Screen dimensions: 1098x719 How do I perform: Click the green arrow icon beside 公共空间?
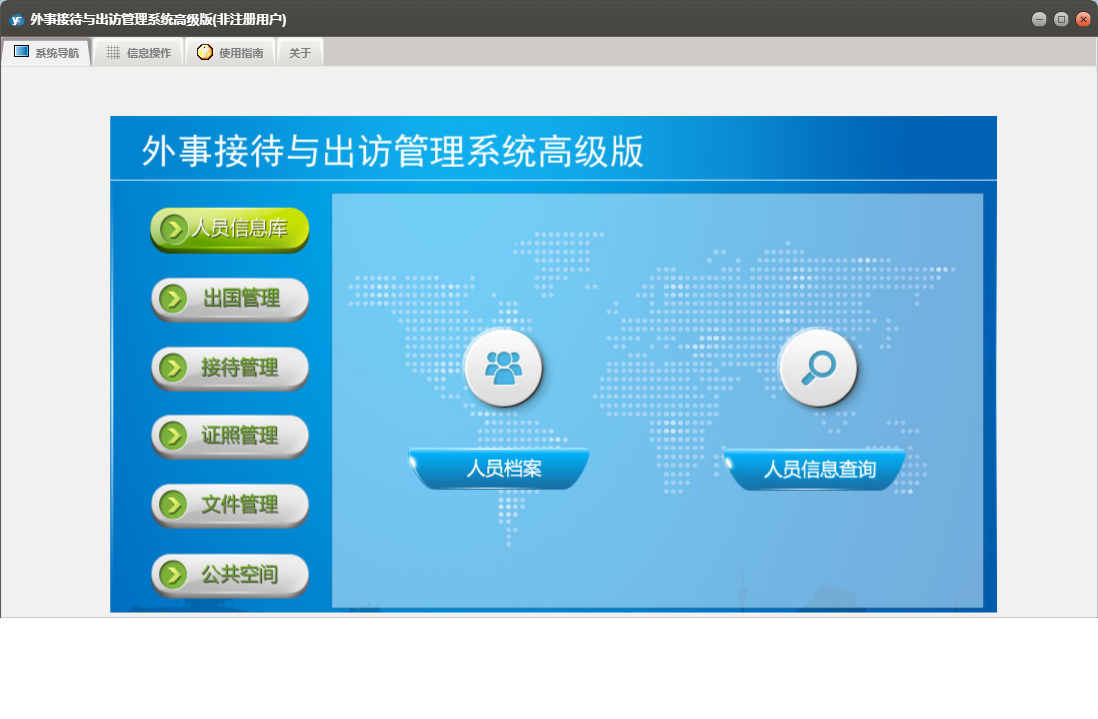[174, 574]
